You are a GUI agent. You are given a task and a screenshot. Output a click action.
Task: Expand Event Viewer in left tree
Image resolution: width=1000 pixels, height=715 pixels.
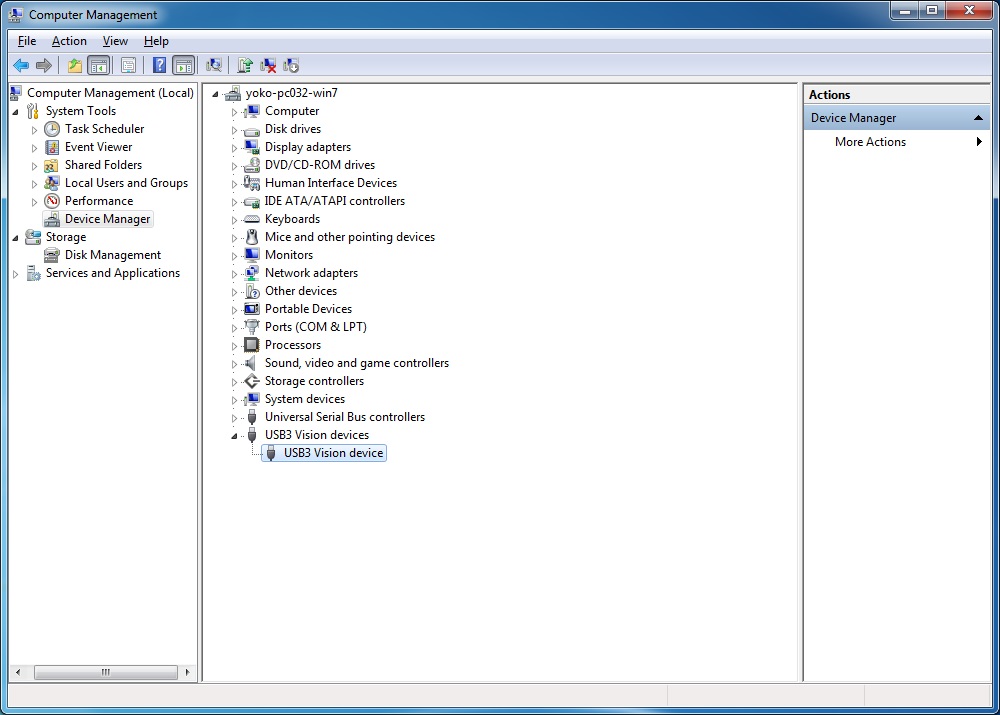click(x=34, y=148)
